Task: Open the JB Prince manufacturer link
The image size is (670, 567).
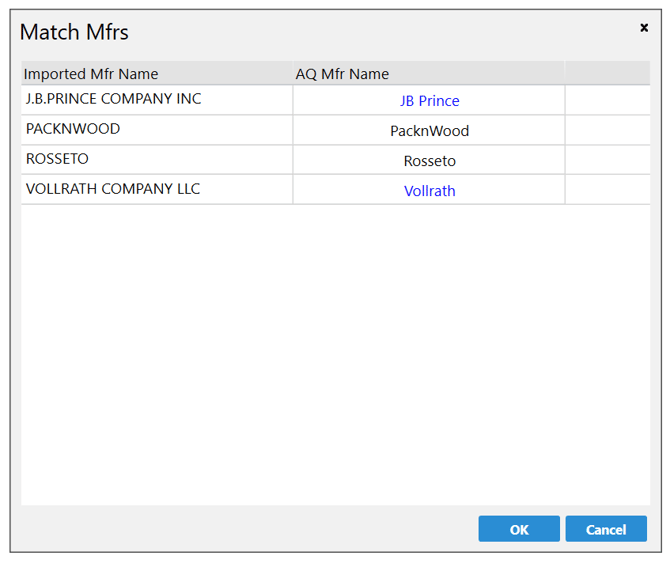Action: point(429,101)
